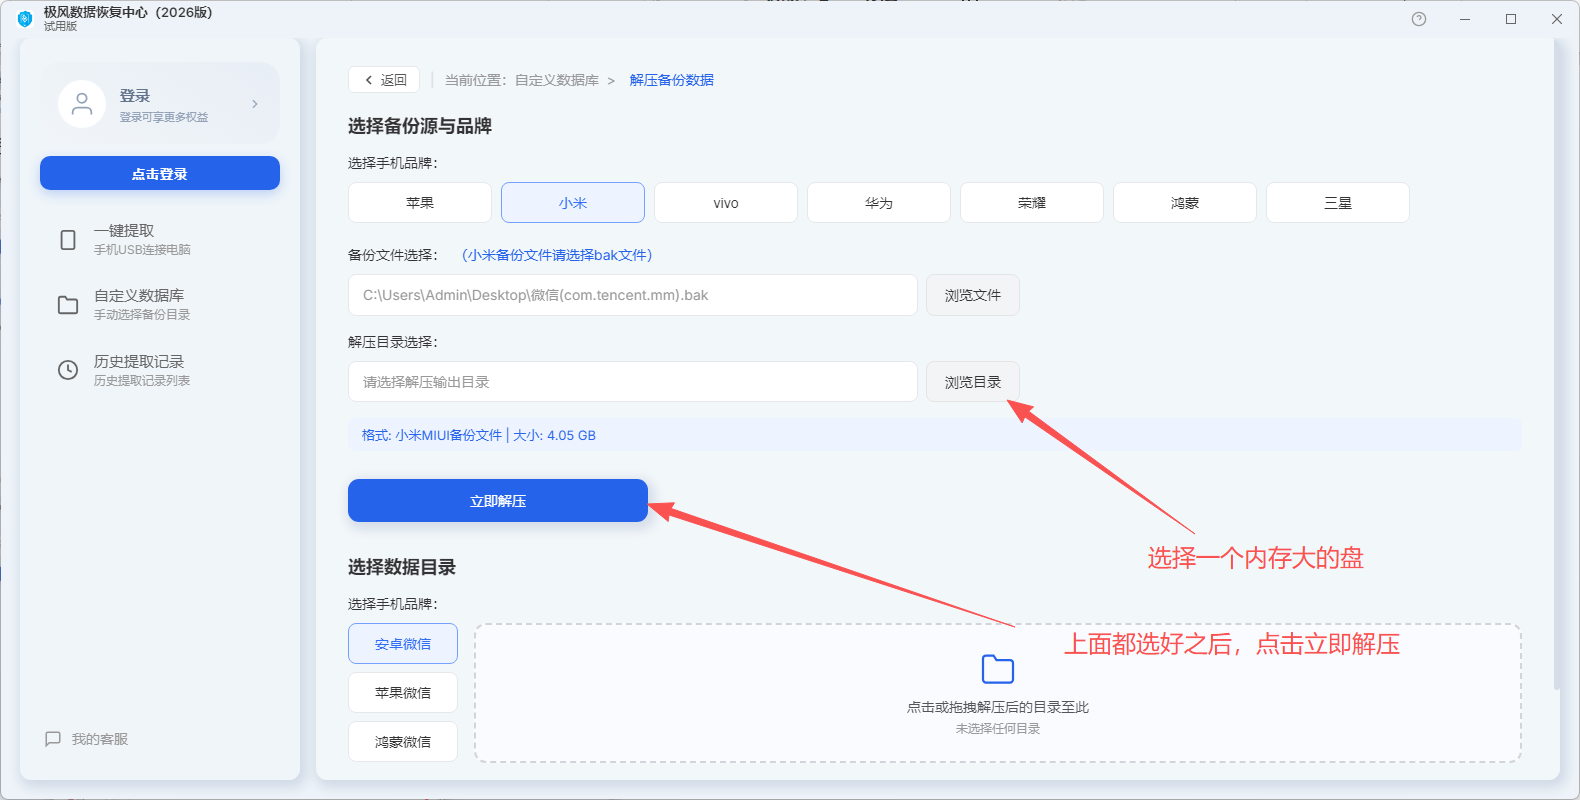Screen dimensions: 1580x800
Task: Expand login panel chevron arrow
Action: tap(255, 104)
